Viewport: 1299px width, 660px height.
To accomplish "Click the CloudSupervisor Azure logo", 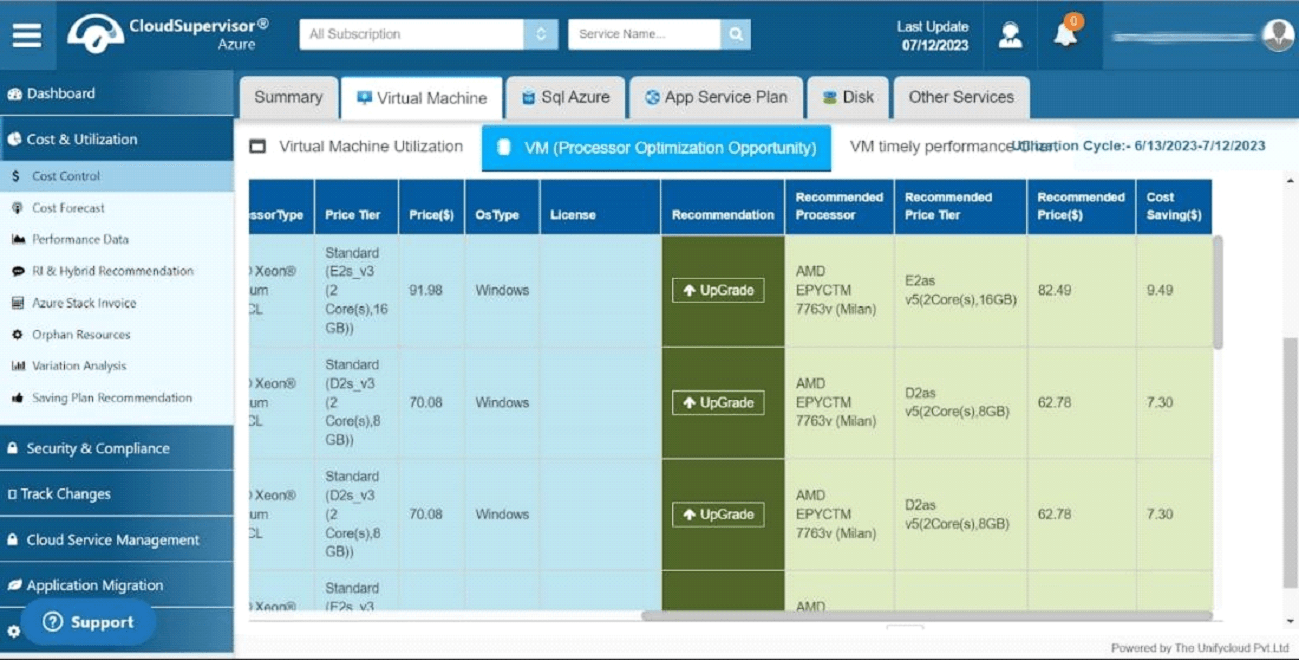I will tap(168, 34).
